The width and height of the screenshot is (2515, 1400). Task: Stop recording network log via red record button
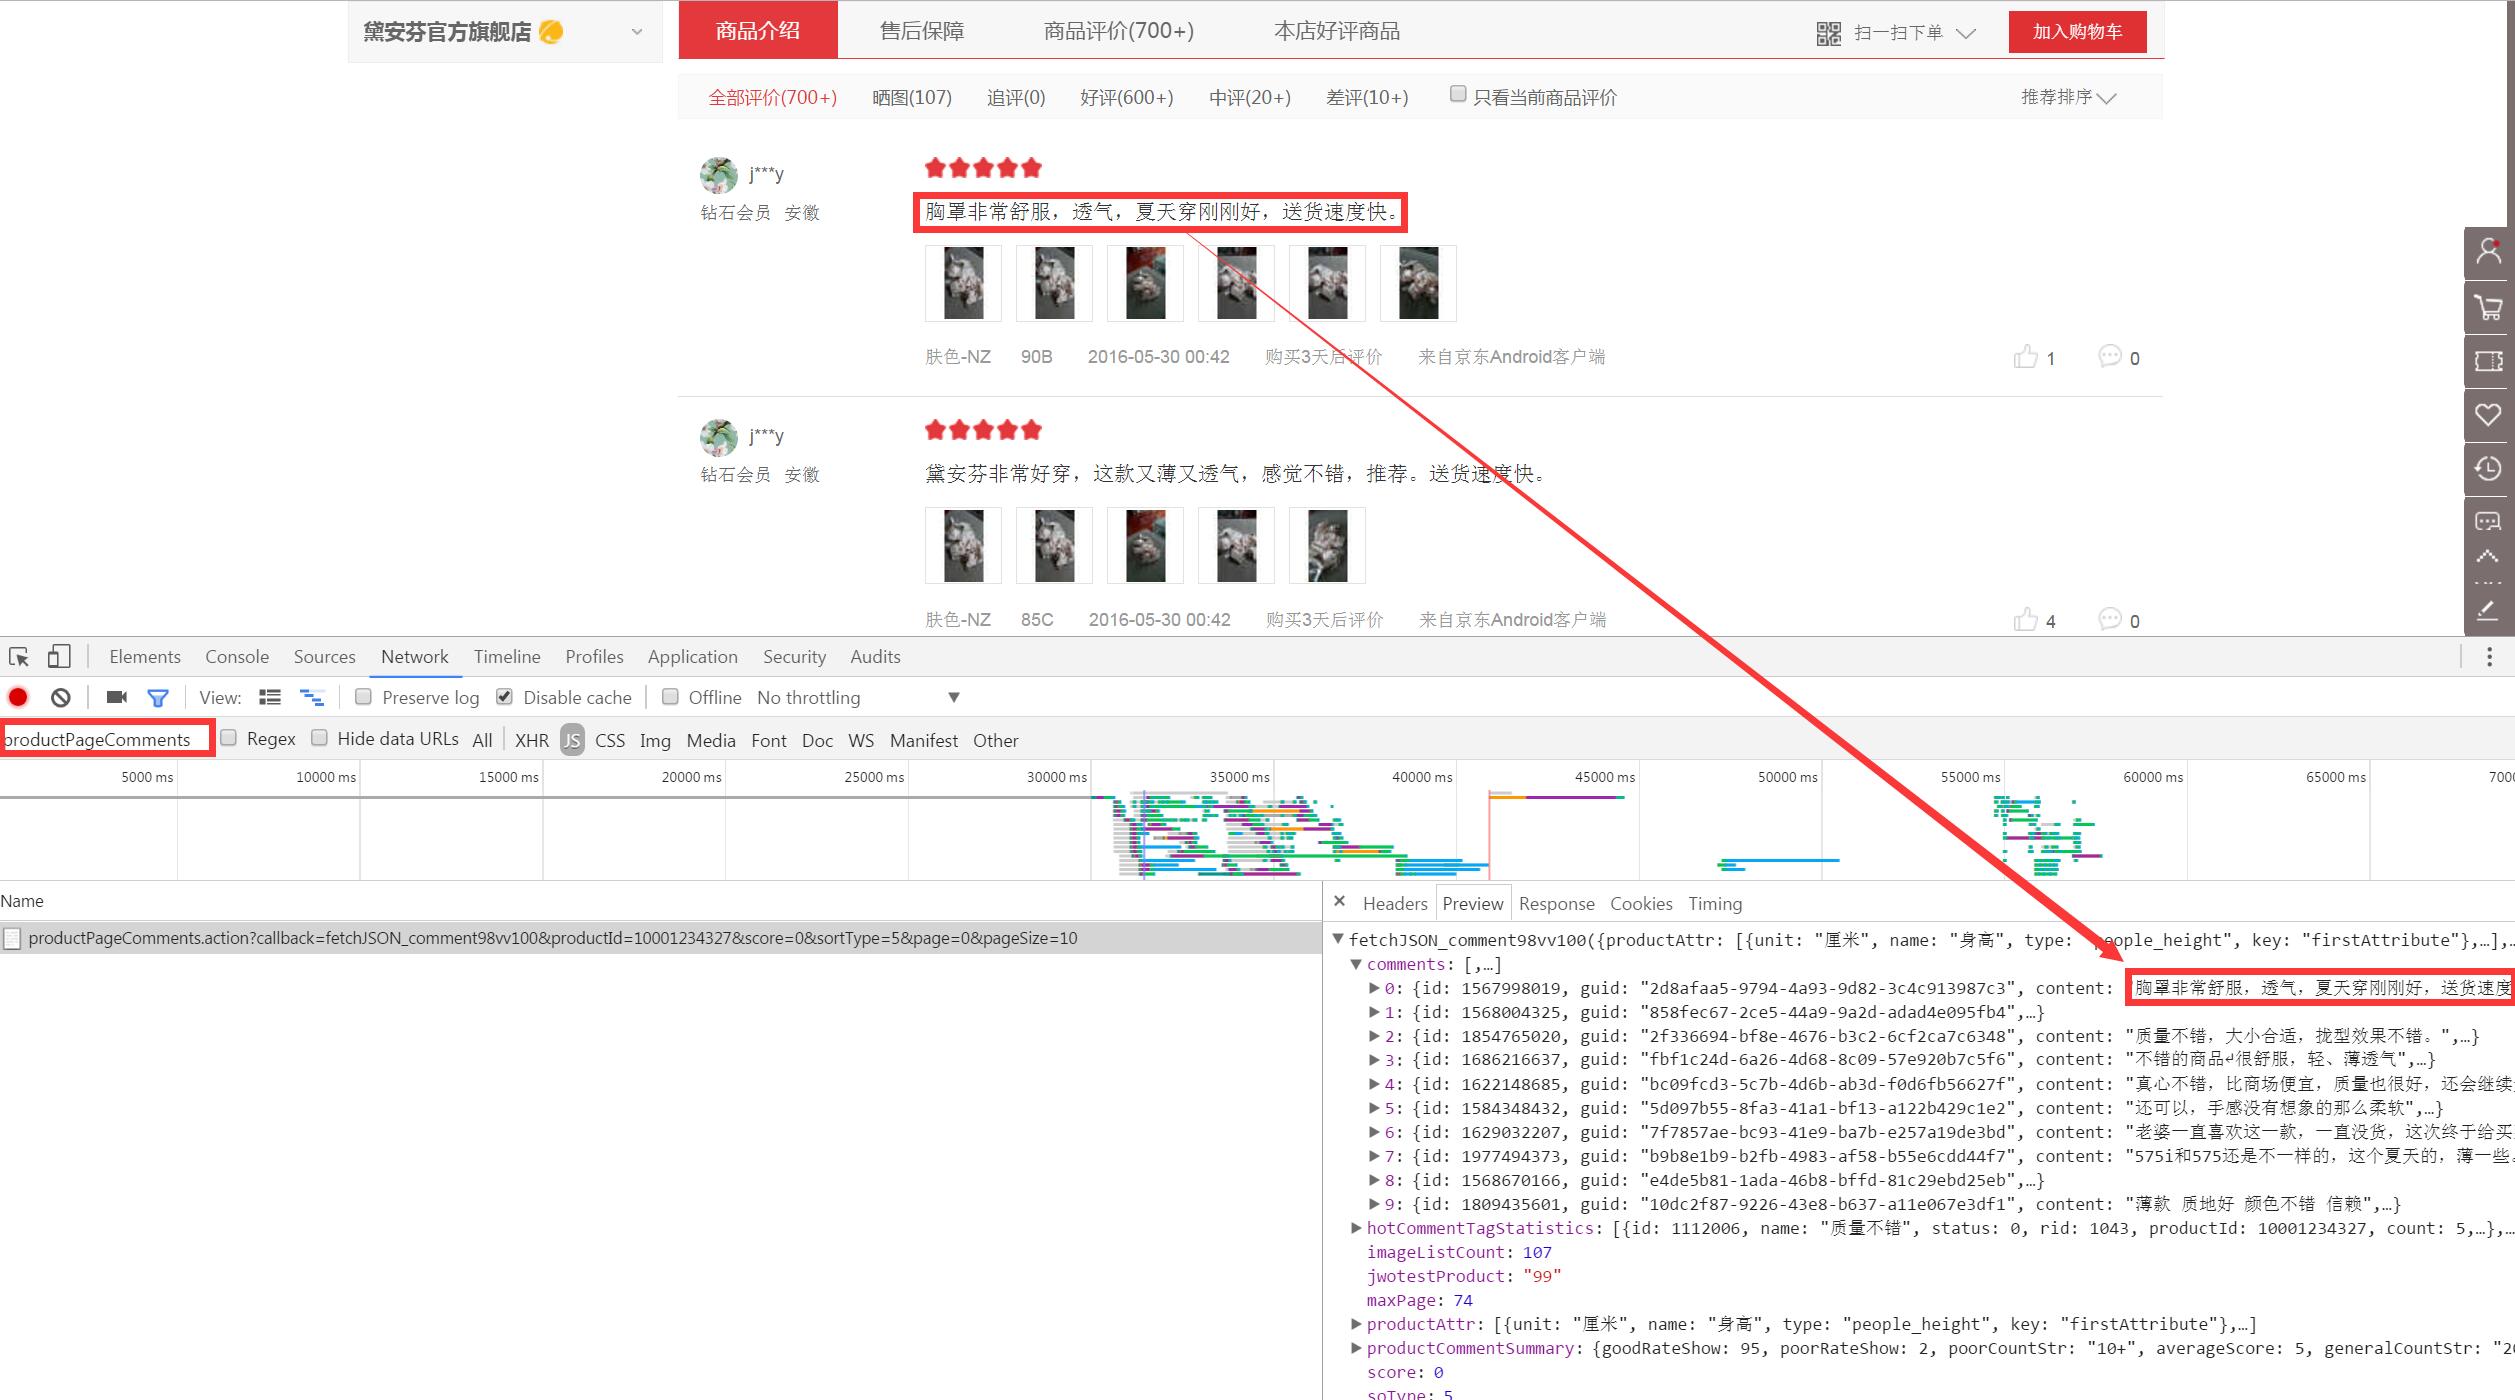(18, 697)
